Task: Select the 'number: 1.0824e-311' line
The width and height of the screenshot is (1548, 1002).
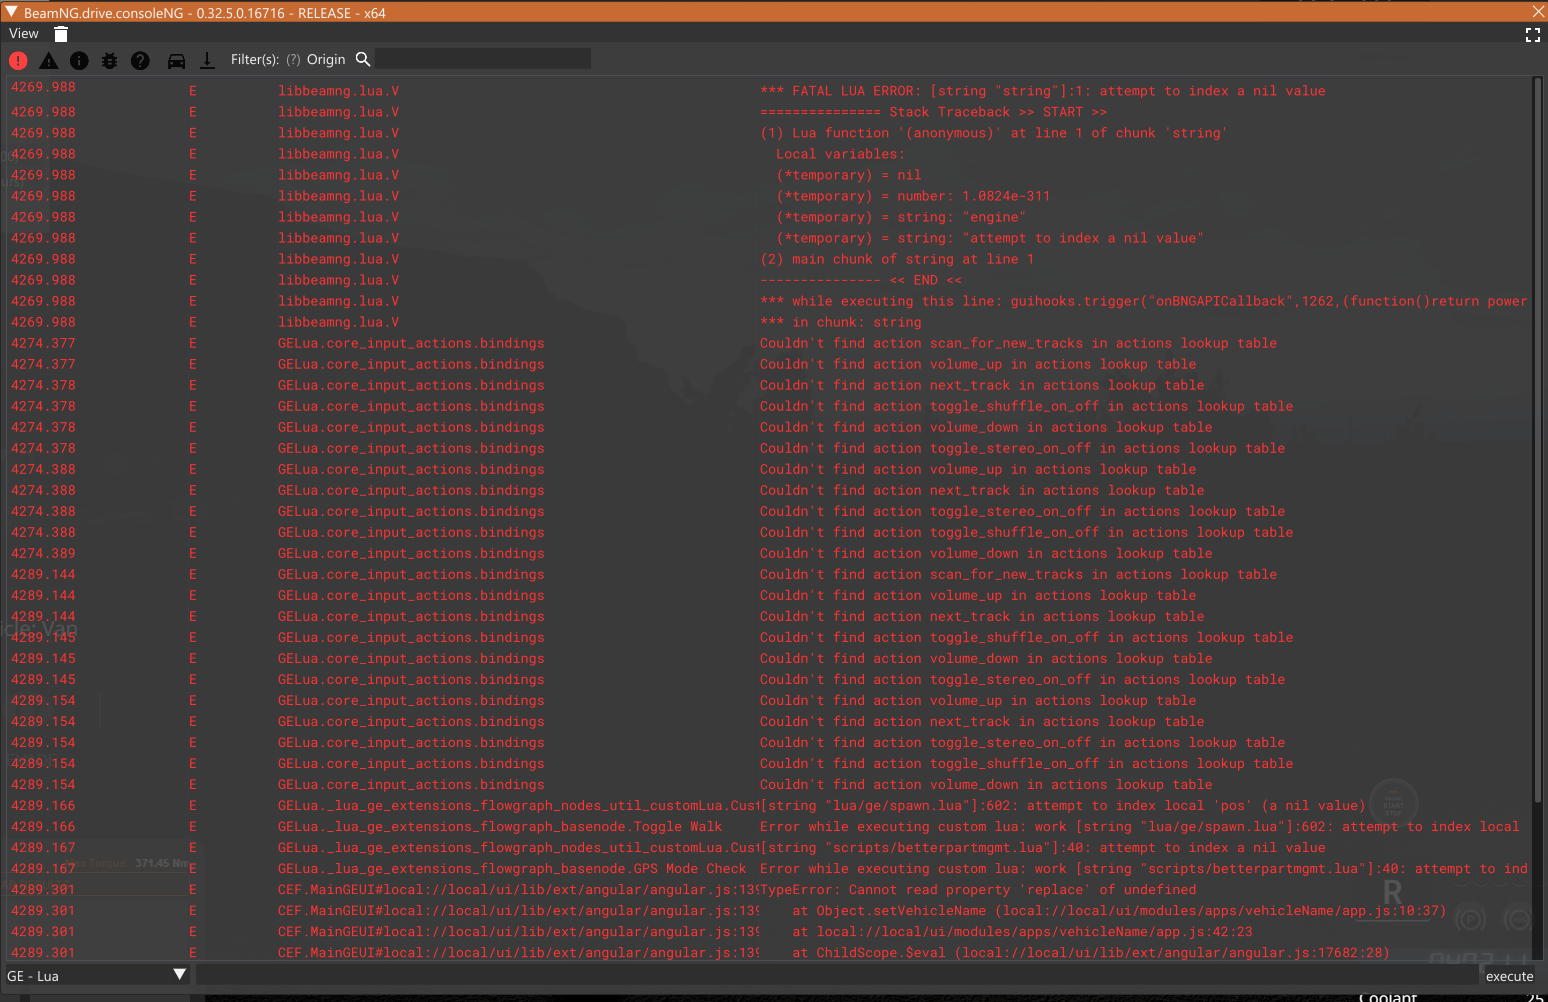Action: [x=913, y=196]
